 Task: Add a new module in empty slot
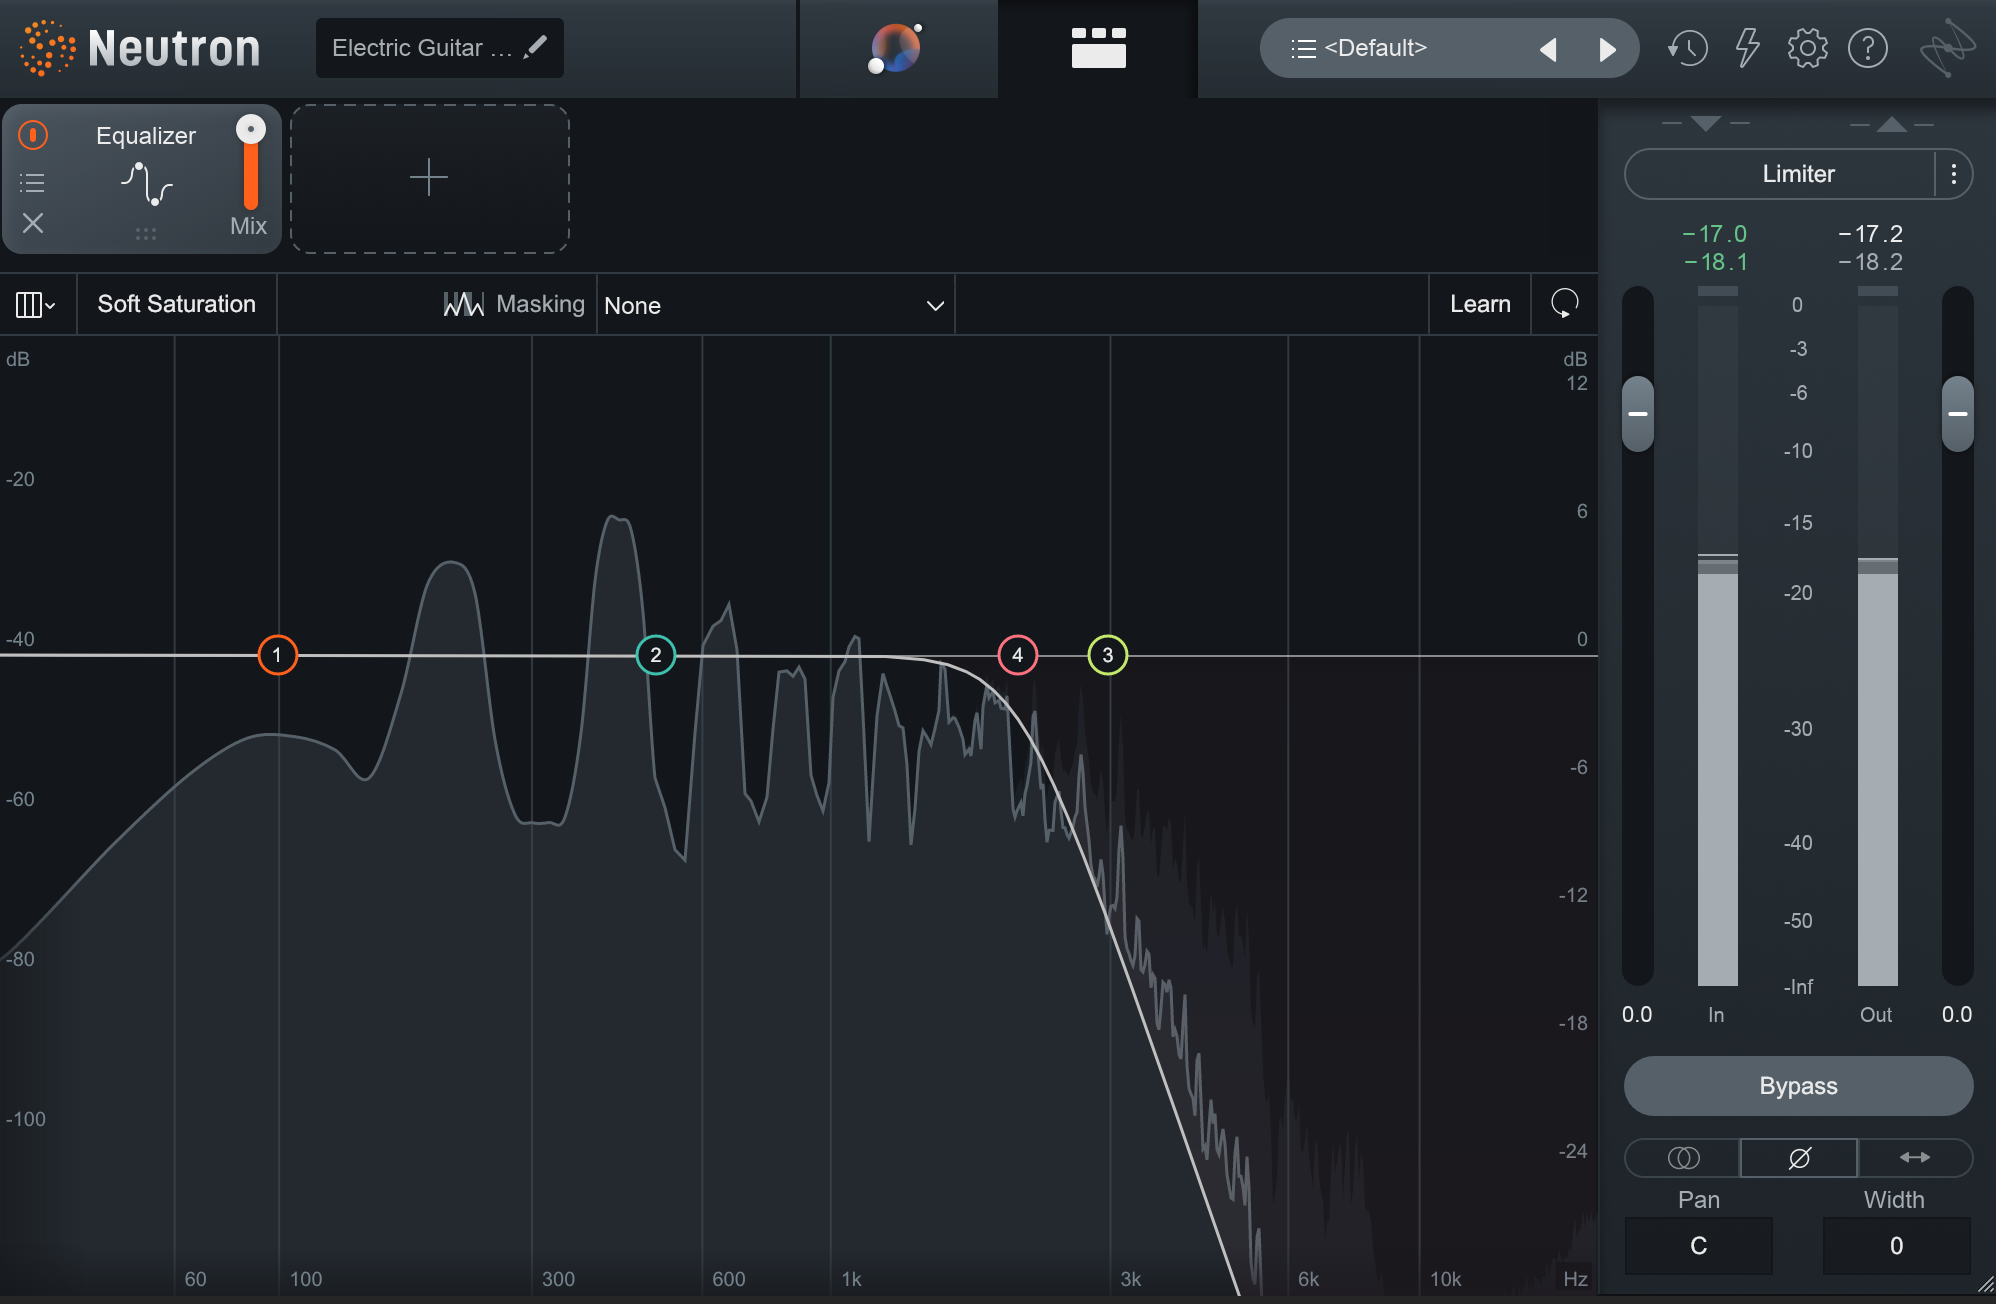[429, 178]
